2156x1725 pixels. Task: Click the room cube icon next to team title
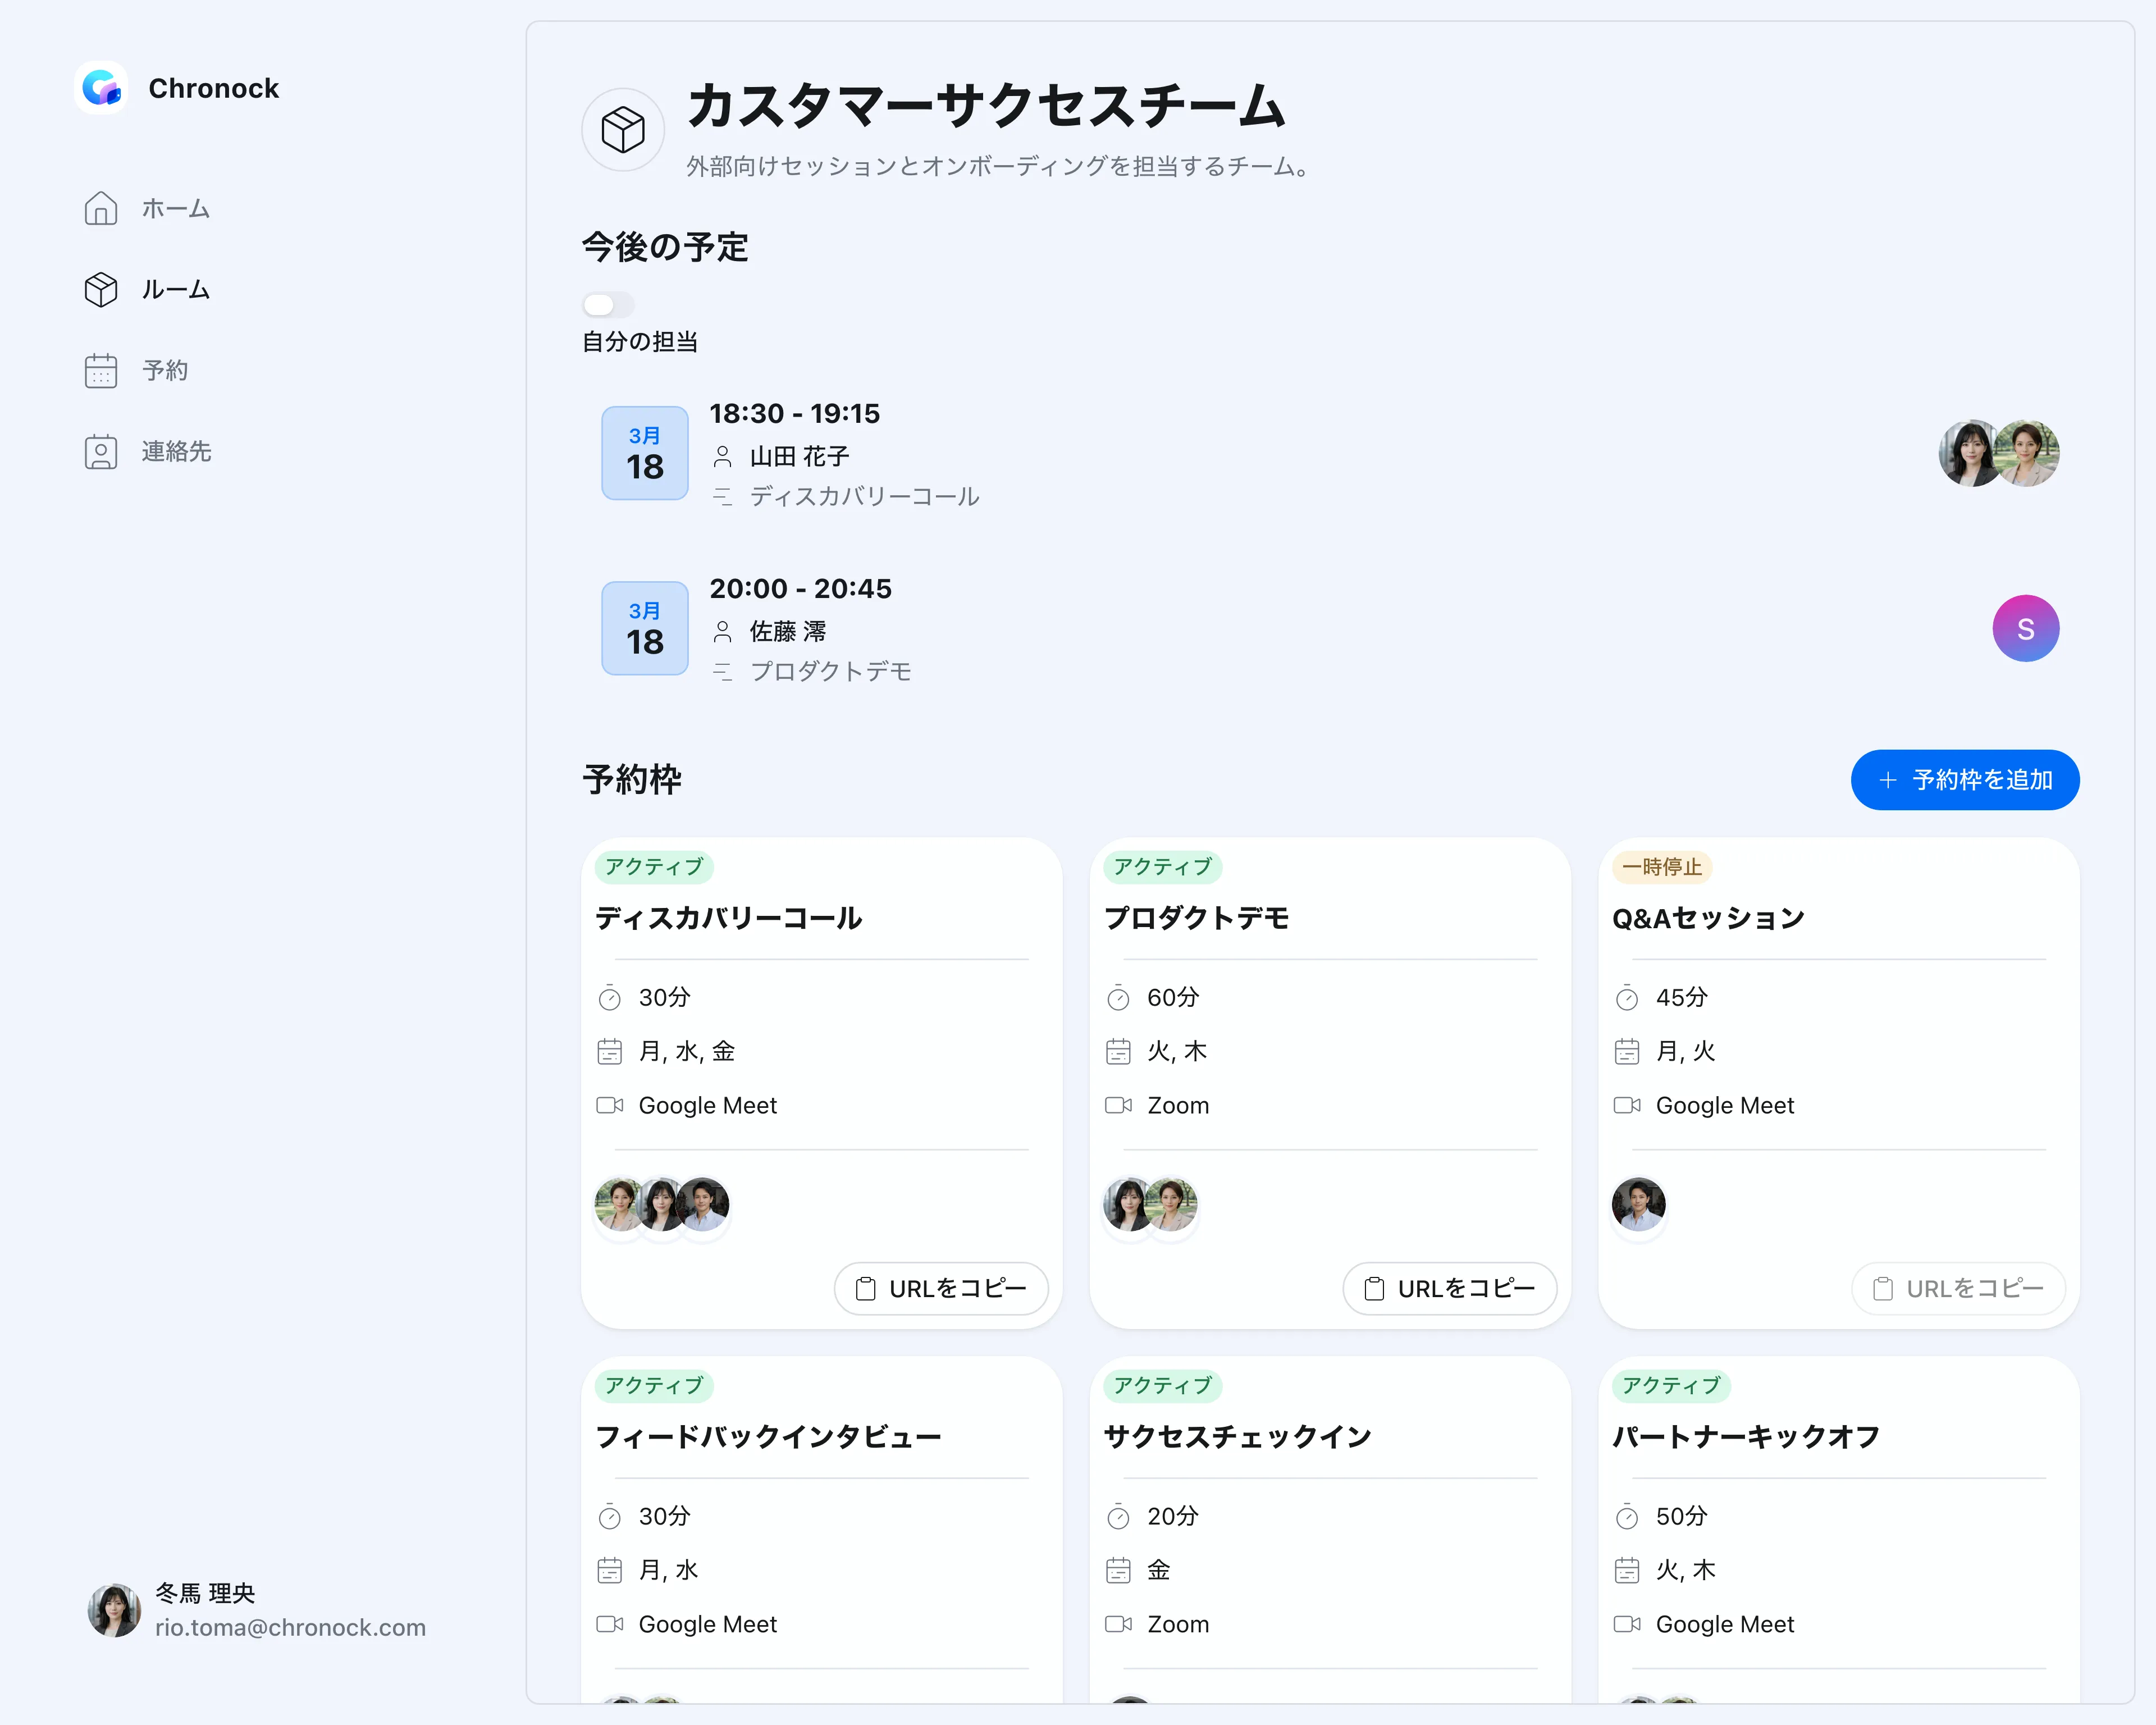coord(623,130)
